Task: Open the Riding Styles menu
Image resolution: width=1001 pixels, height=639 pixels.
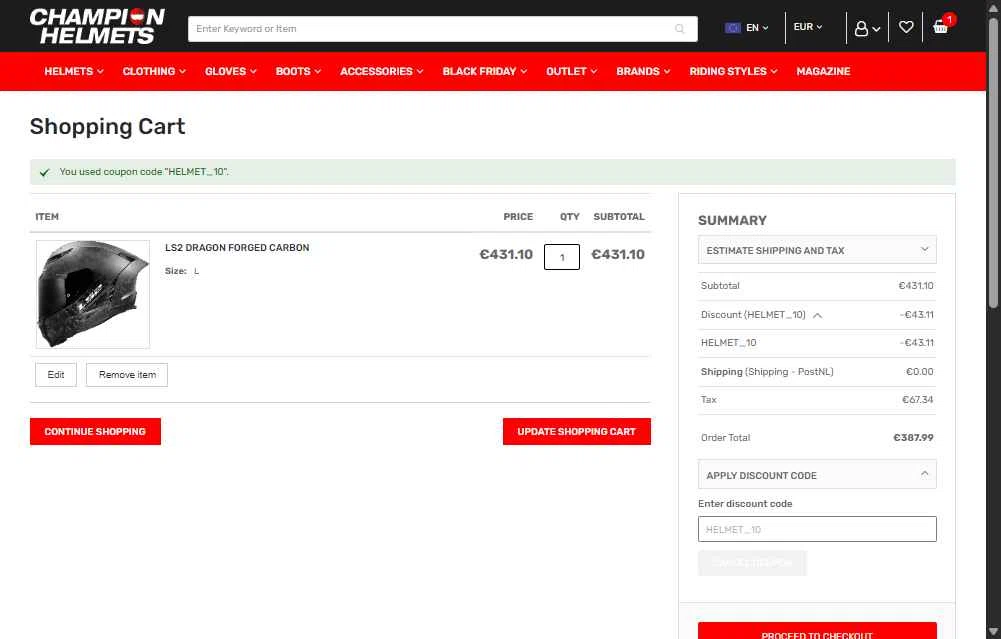Action: (733, 71)
